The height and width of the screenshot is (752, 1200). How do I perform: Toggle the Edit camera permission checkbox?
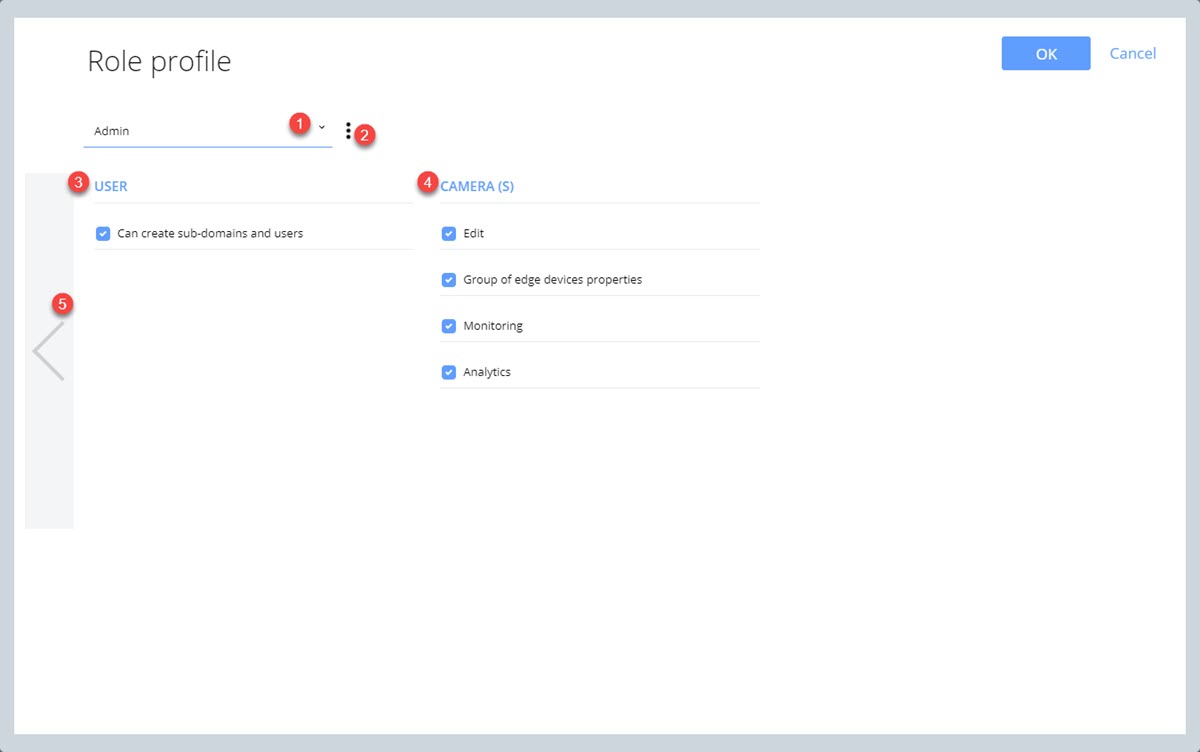449,233
